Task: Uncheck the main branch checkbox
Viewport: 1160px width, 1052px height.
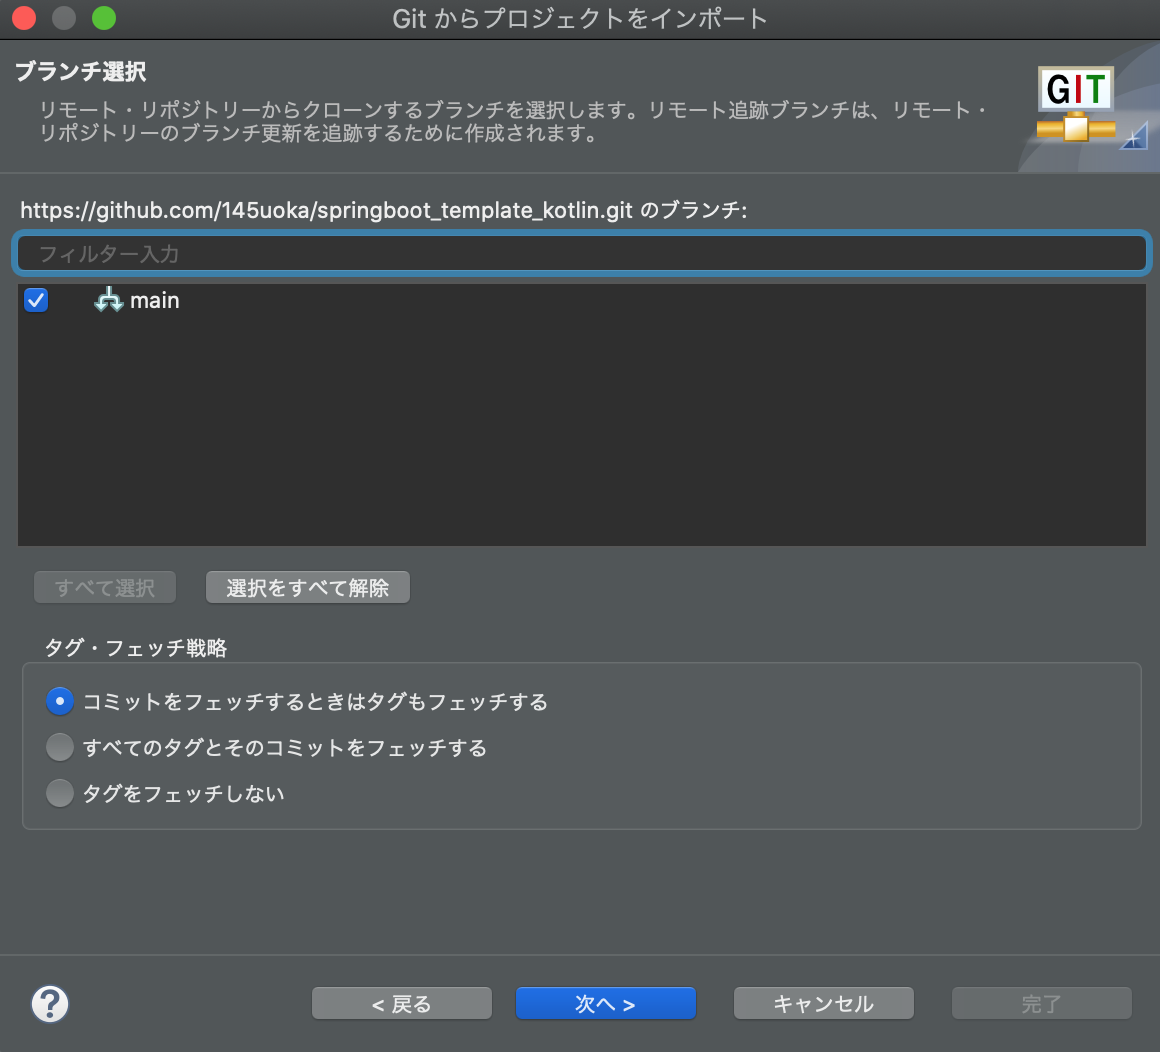Action: tap(36, 299)
